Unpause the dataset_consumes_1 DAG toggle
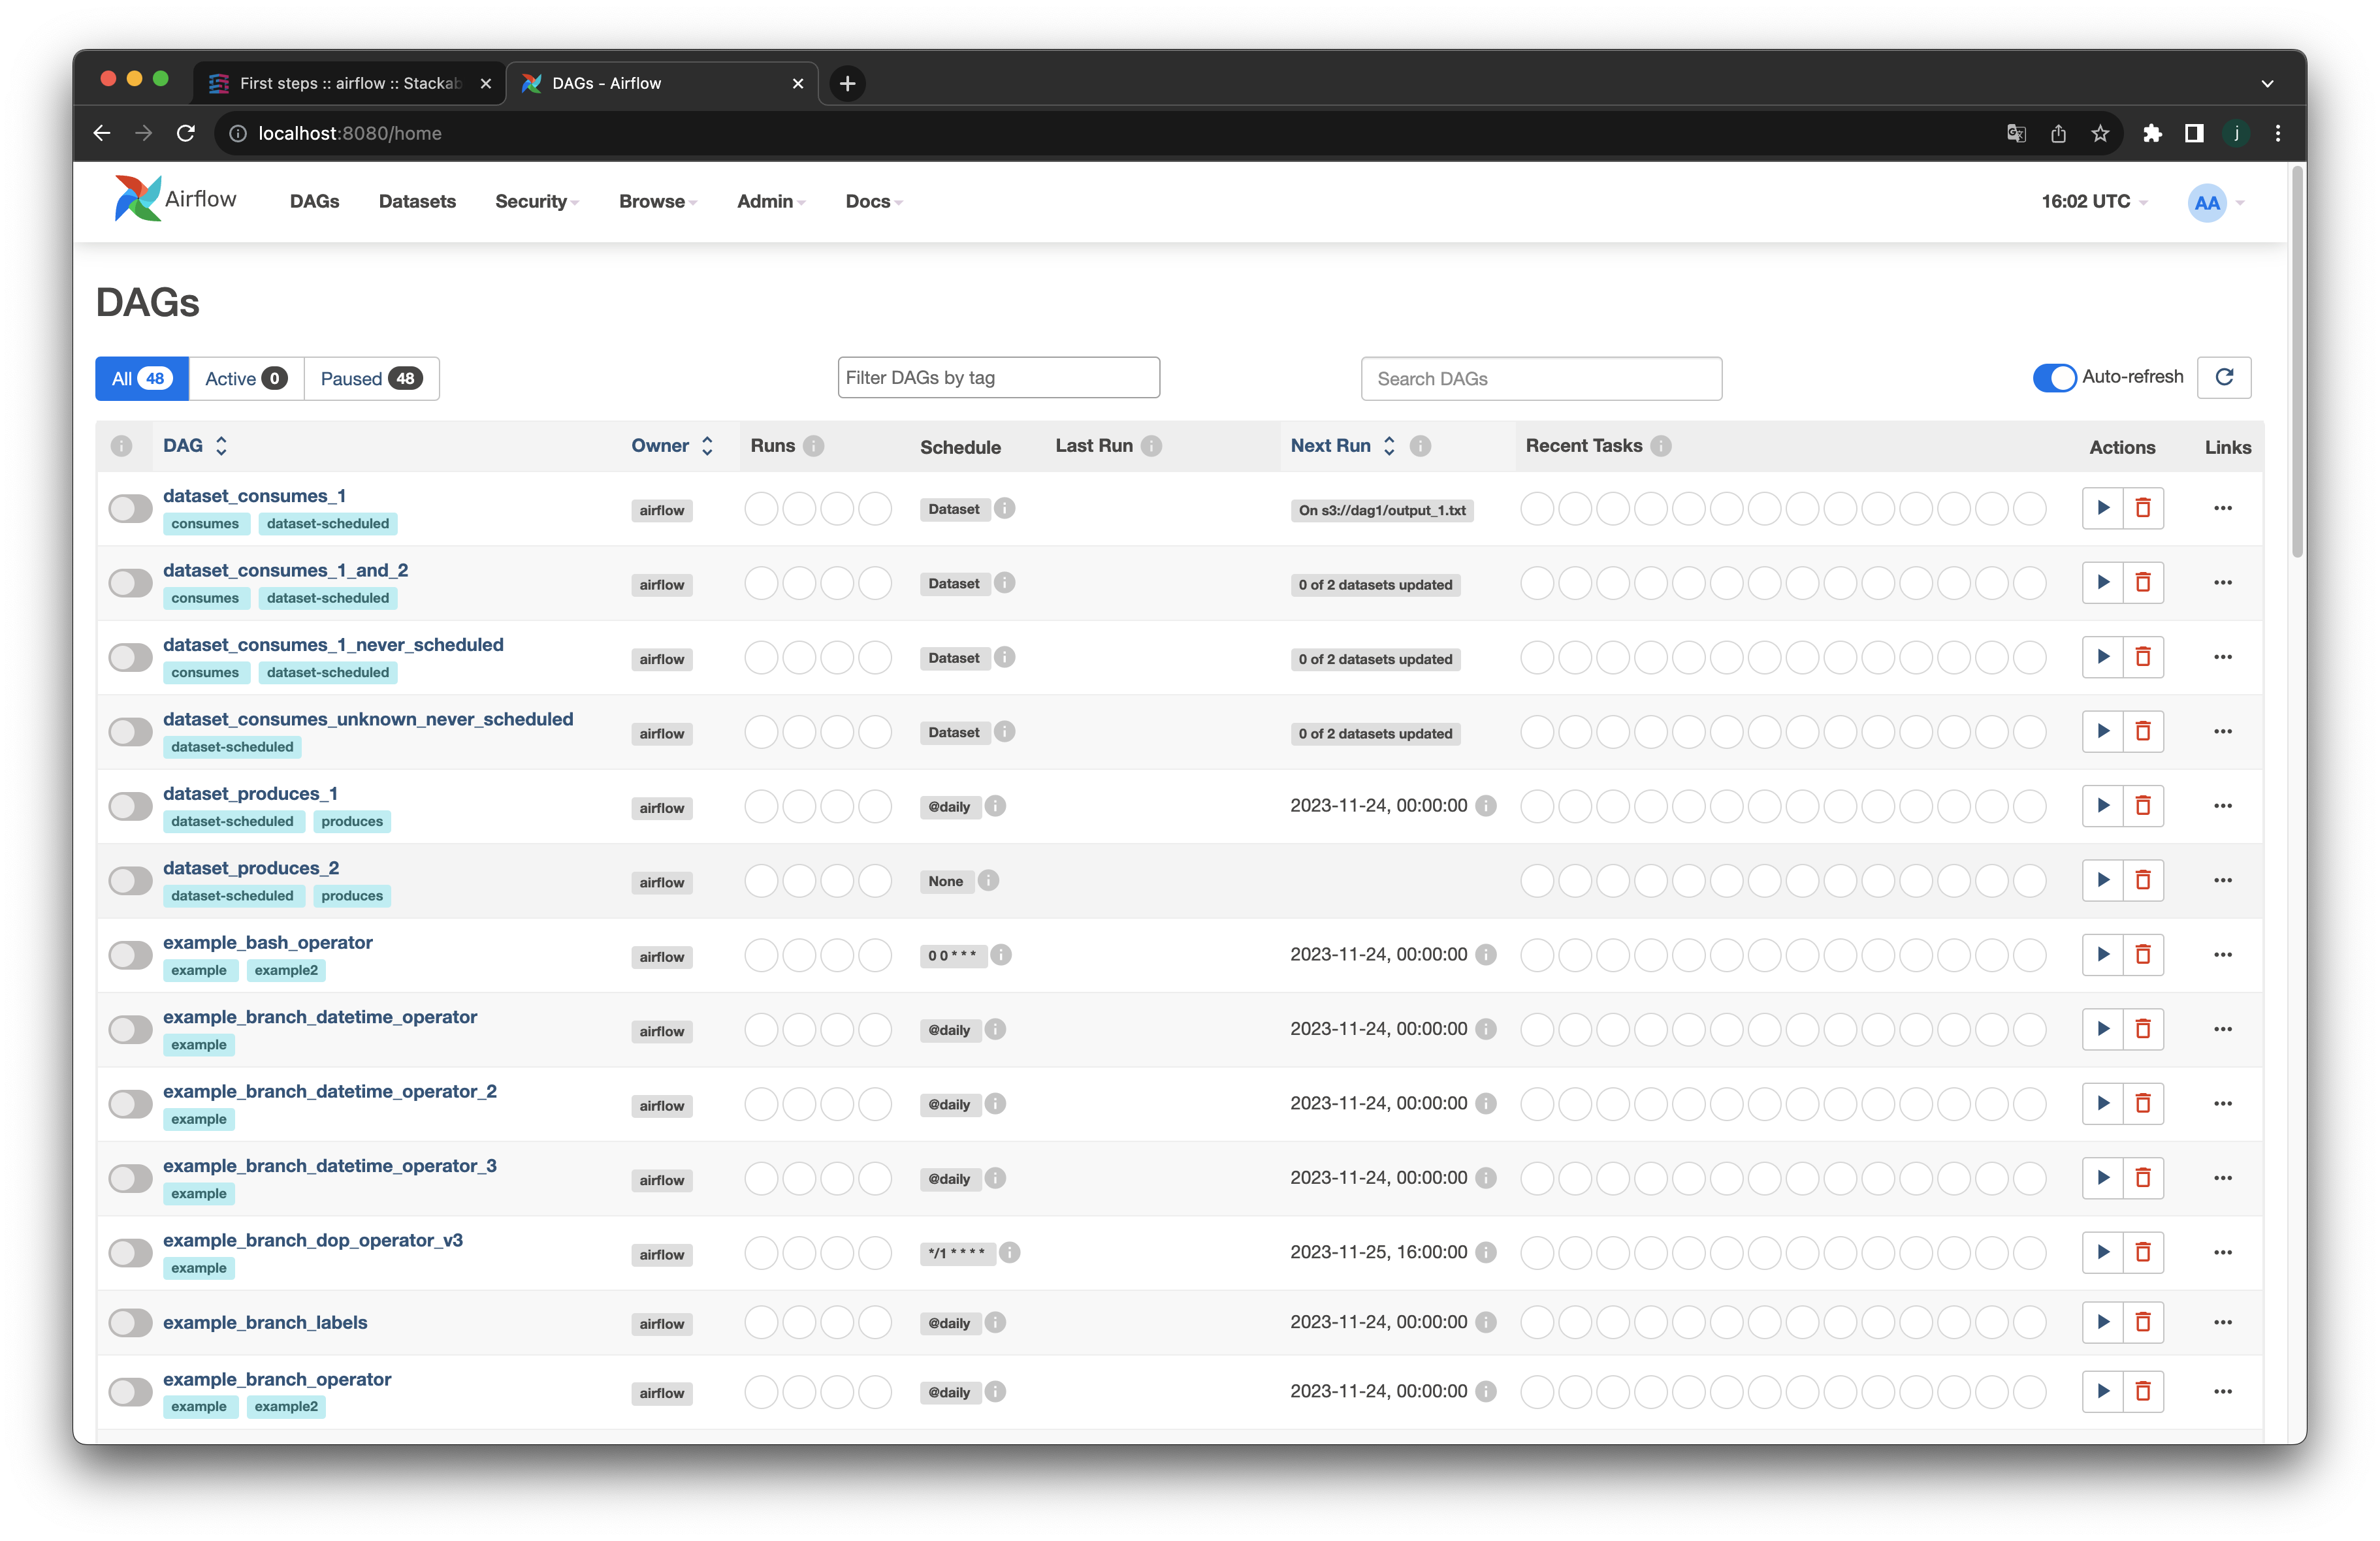2380x1541 pixels. tap(130, 509)
